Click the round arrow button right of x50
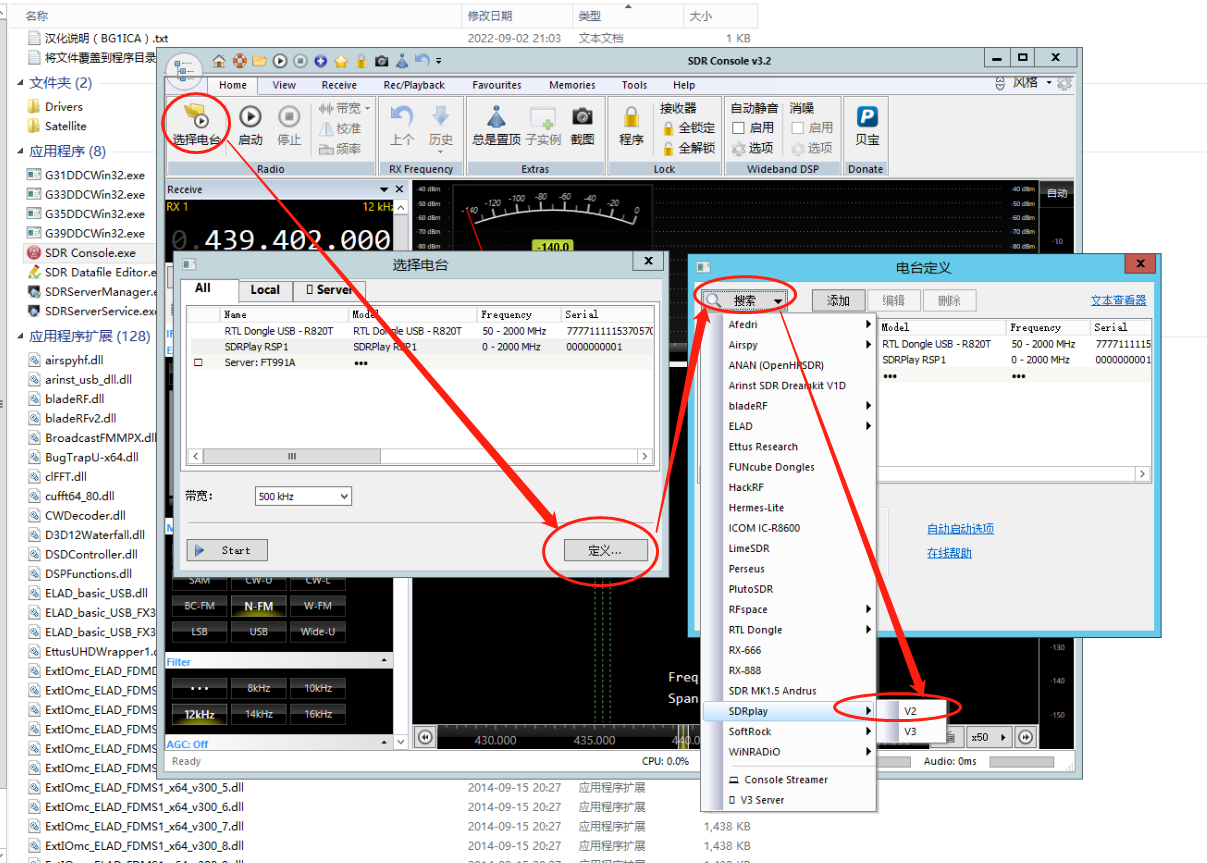This screenshot has width=1207, height=863. pos(1026,737)
